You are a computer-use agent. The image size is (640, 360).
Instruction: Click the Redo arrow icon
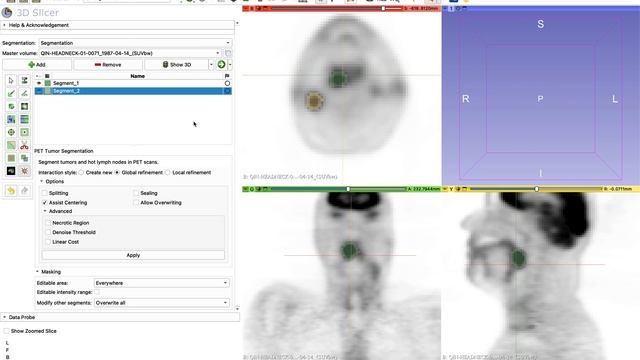pos(24,191)
